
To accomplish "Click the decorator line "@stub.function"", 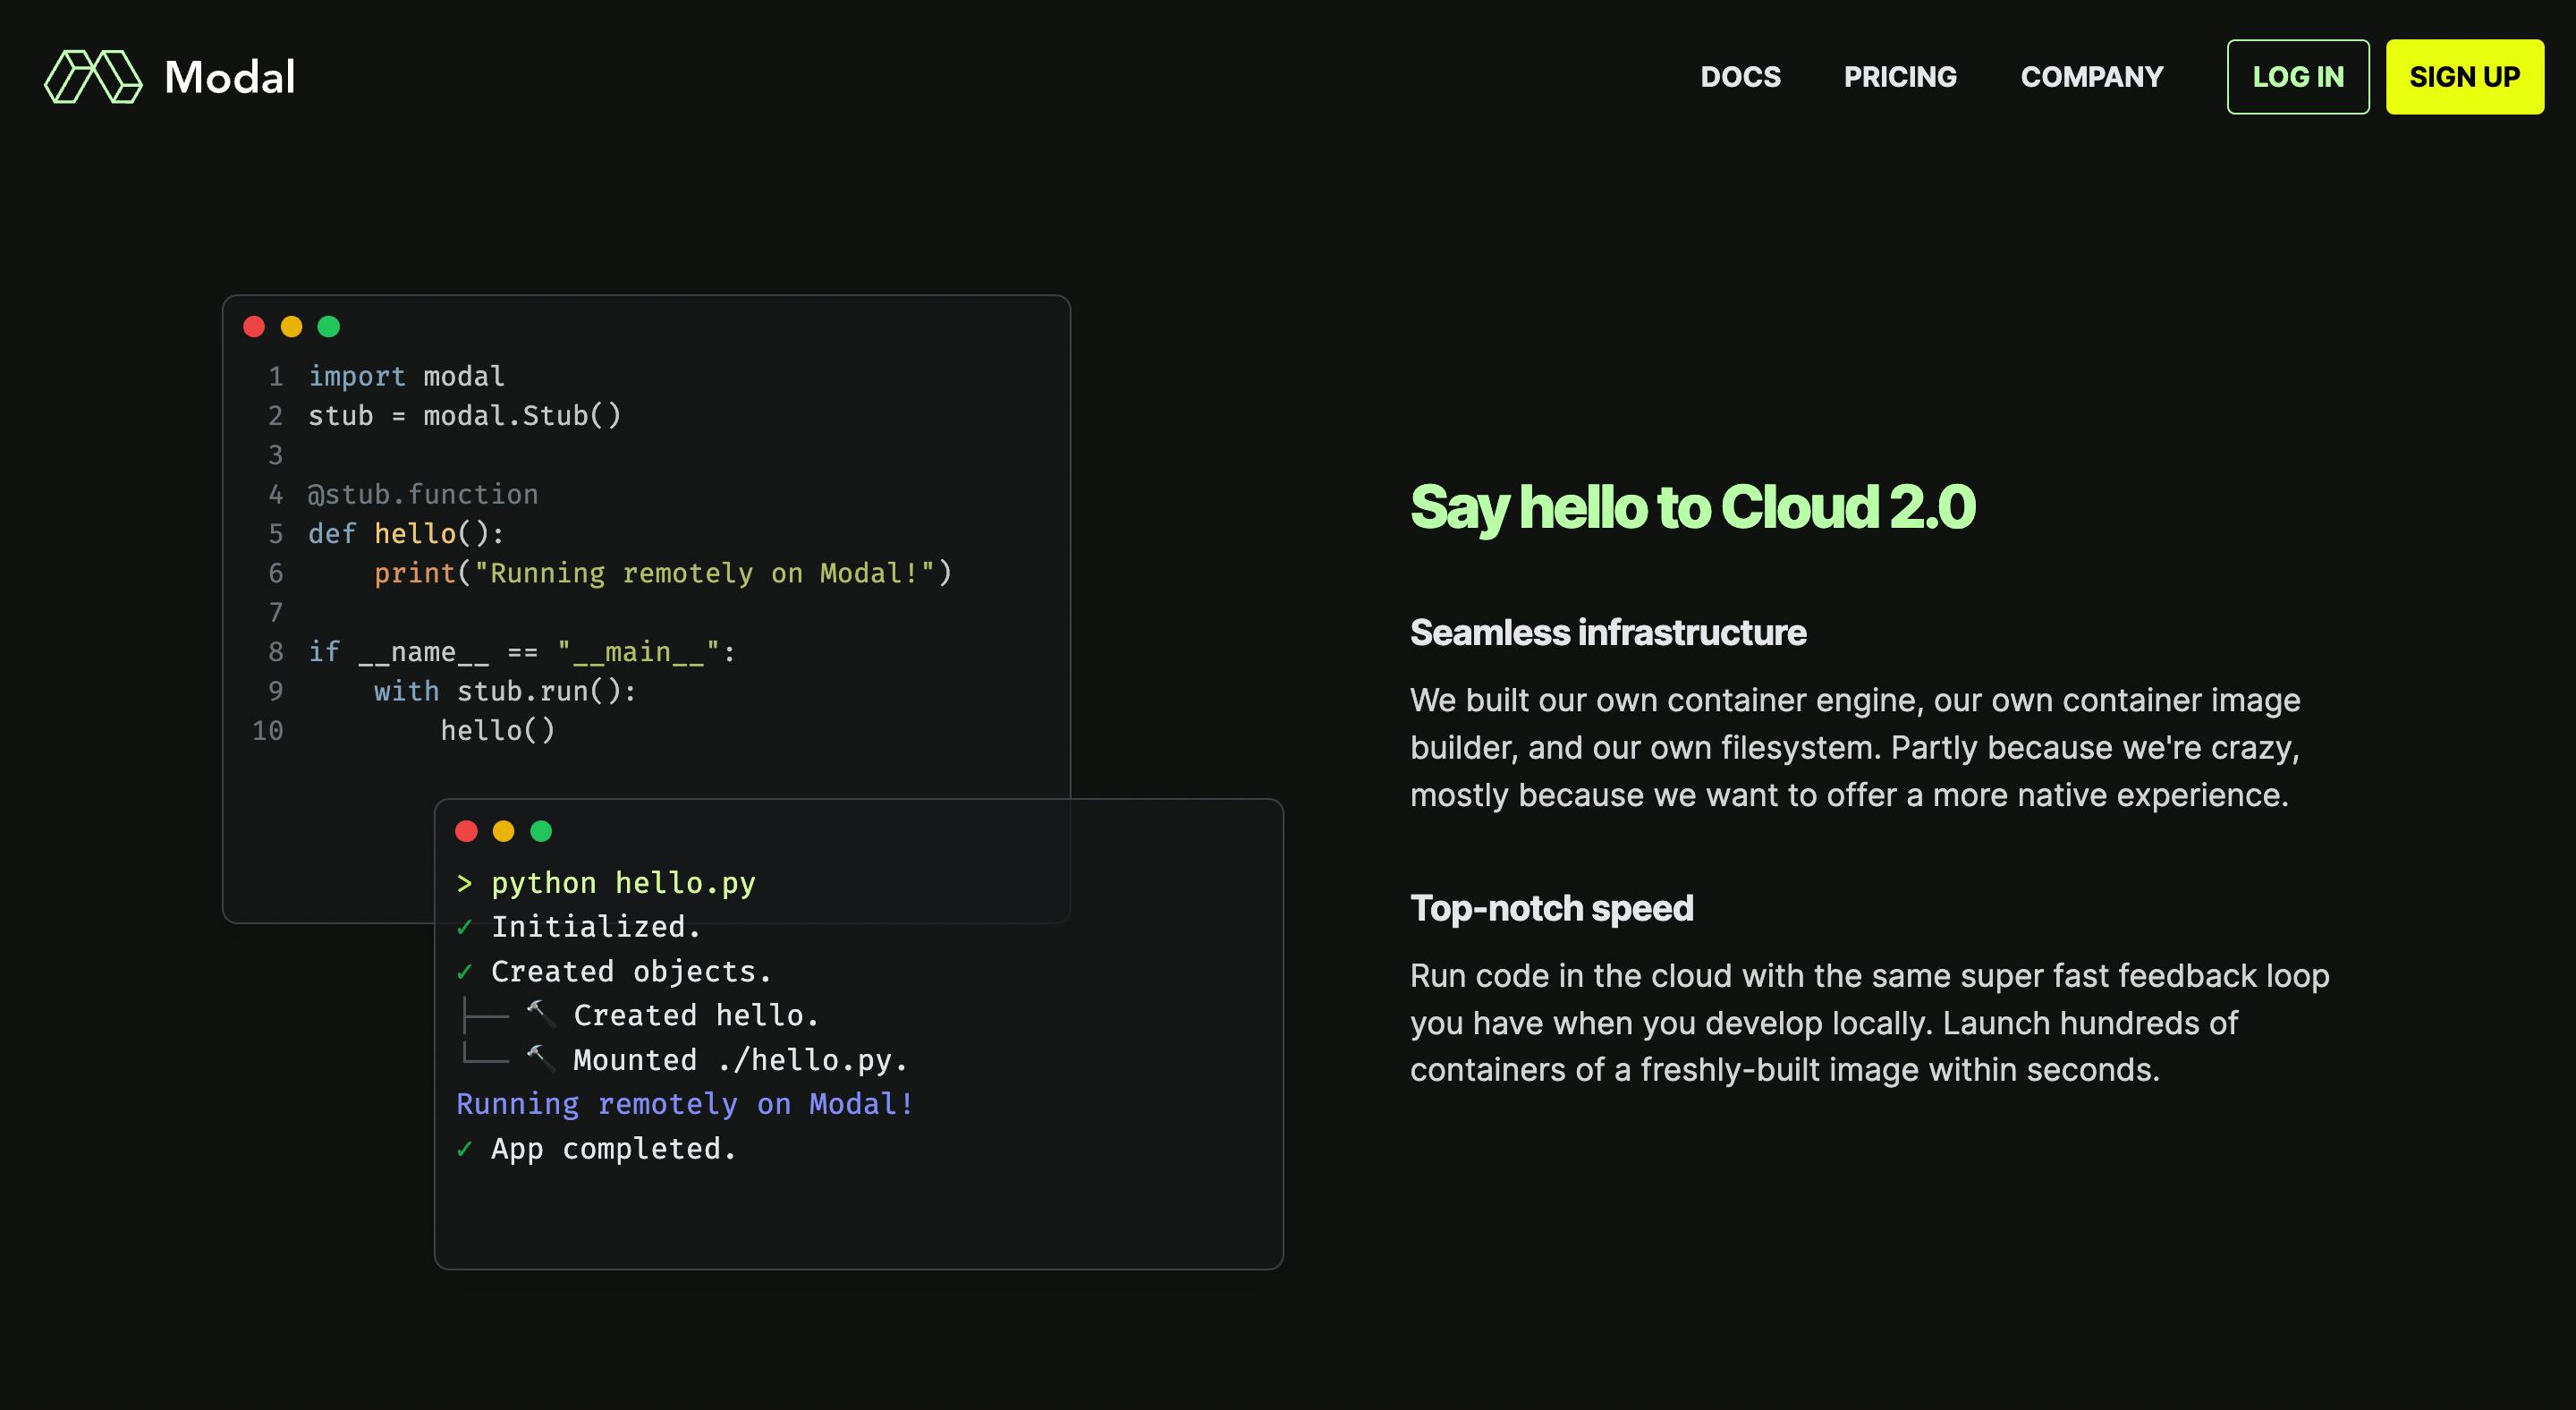I will pyautogui.click(x=423, y=495).
